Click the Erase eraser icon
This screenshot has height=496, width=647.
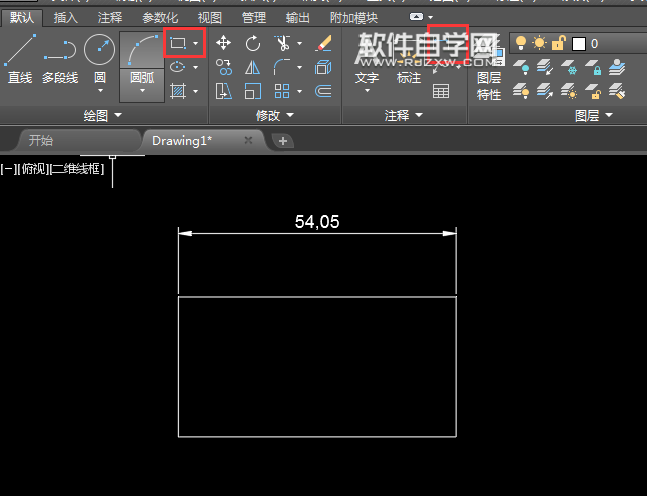[x=323, y=43]
